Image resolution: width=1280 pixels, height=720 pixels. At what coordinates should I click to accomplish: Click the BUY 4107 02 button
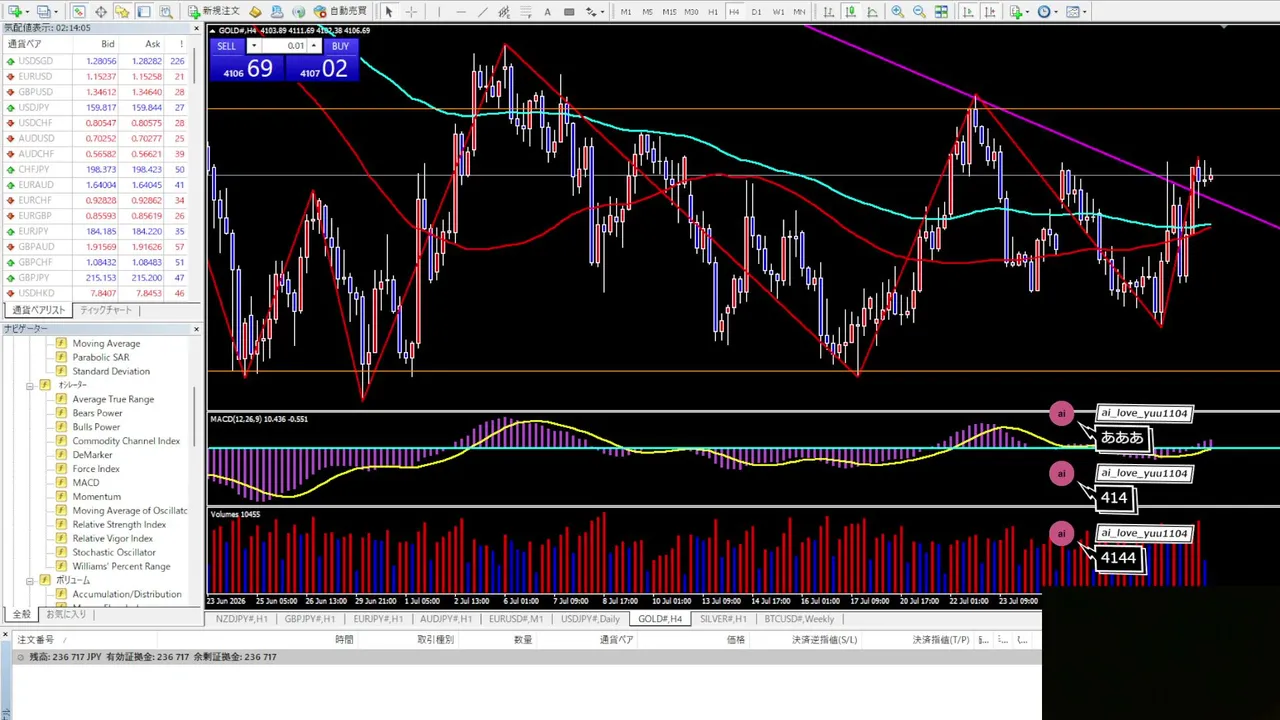[x=321, y=68]
